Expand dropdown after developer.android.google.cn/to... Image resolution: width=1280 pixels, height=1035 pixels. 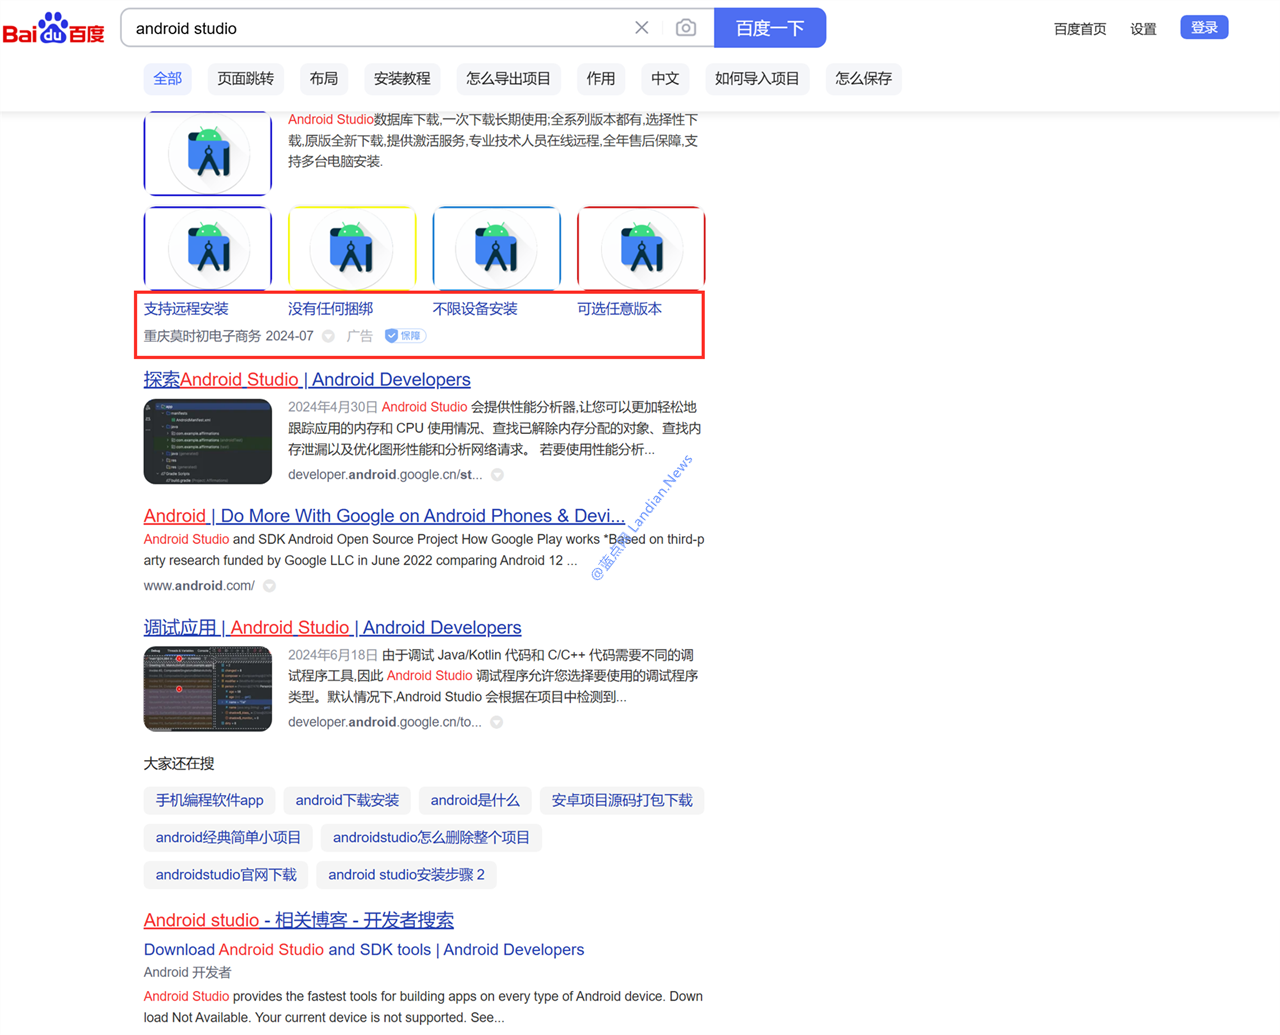(x=496, y=722)
